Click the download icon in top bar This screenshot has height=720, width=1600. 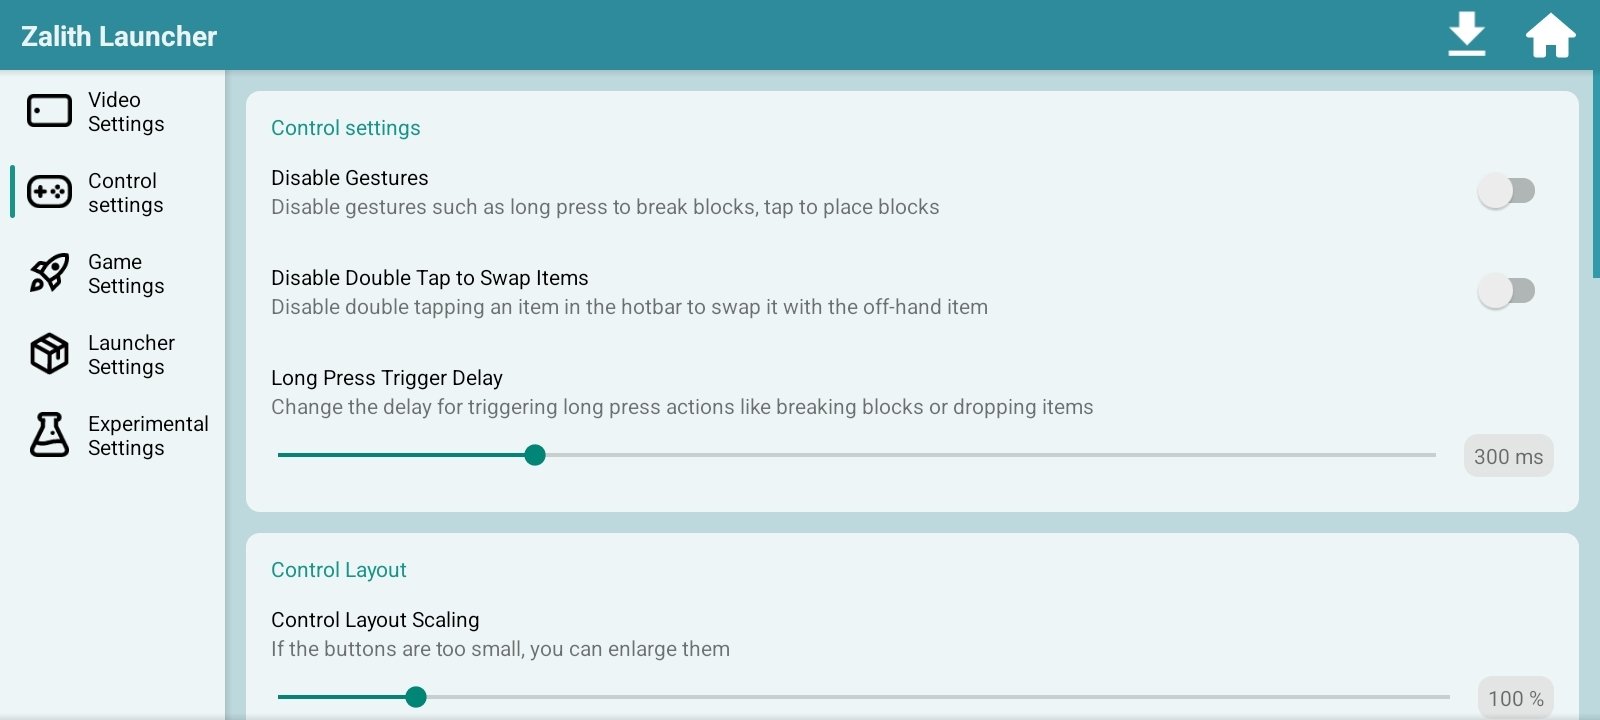pyautogui.click(x=1466, y=35)
